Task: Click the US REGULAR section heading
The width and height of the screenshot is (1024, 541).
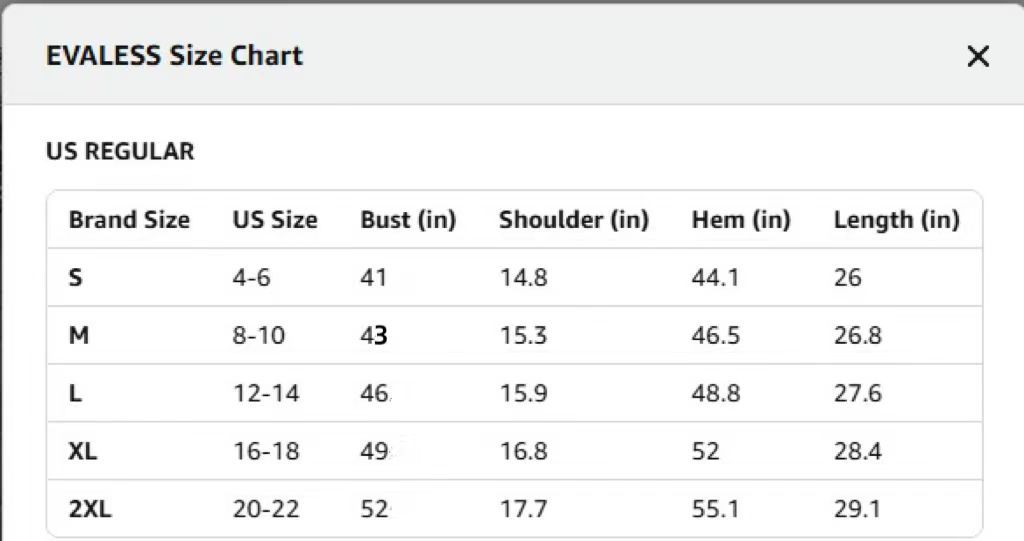Action: [120, 152]
